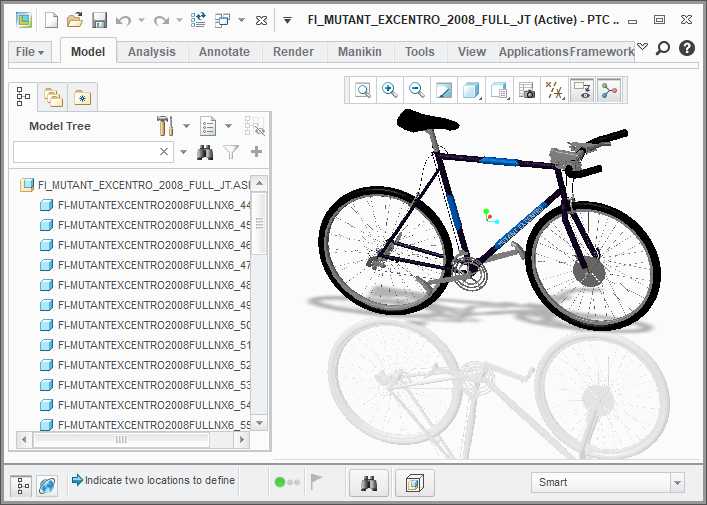Toggle the navigator display icon in status bar
This screenshot has width=707, height=505.
[x=21, y=486]
